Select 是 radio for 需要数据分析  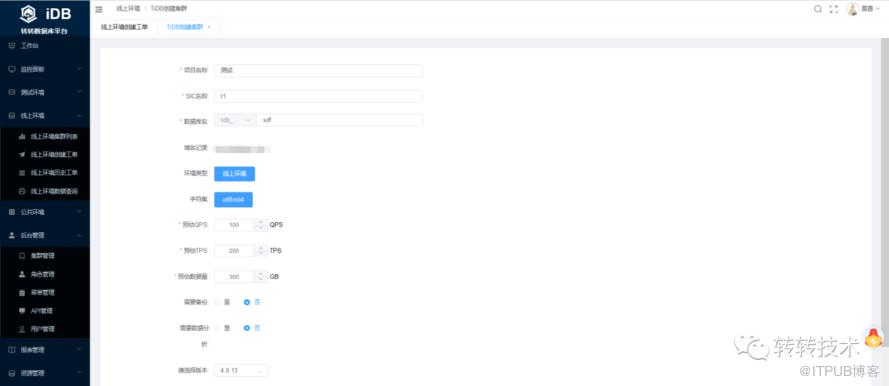point(217,328)
